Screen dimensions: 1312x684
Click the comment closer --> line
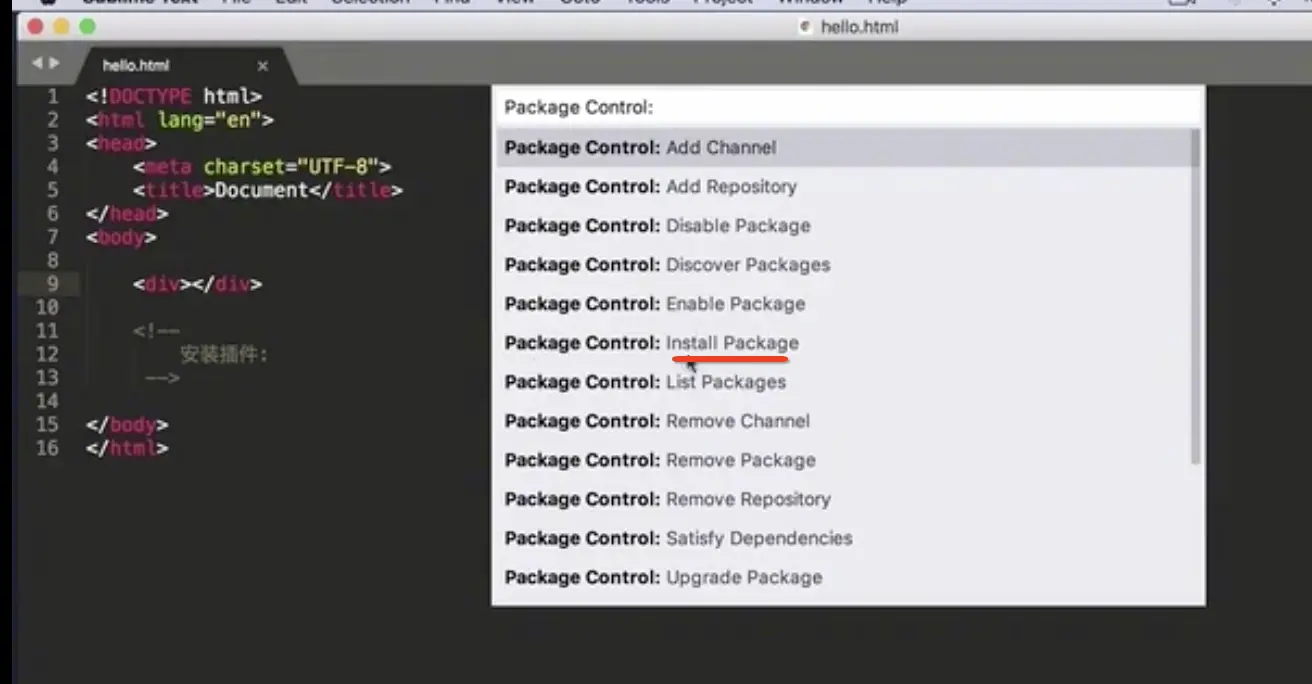162,378
